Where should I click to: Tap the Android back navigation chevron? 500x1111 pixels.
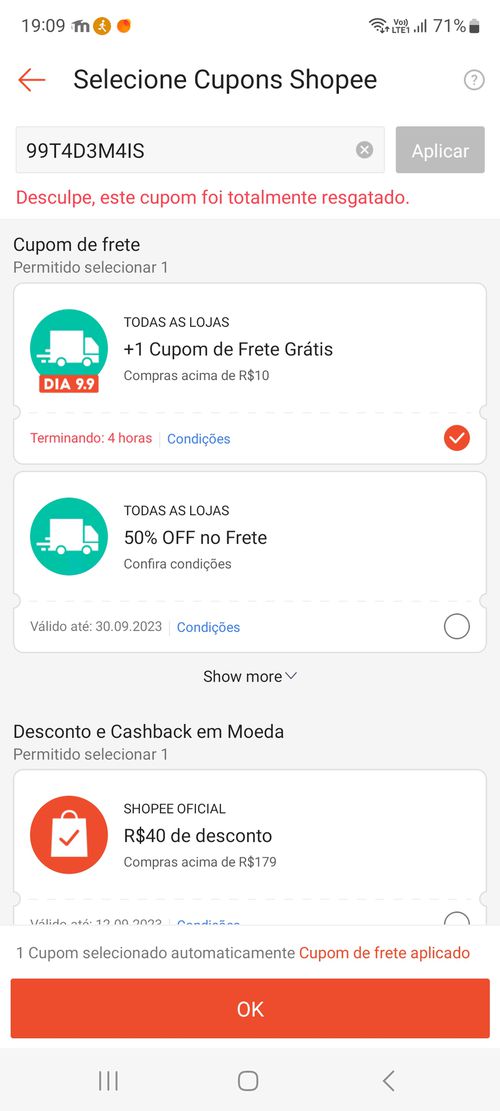(x=388, y=1081)
